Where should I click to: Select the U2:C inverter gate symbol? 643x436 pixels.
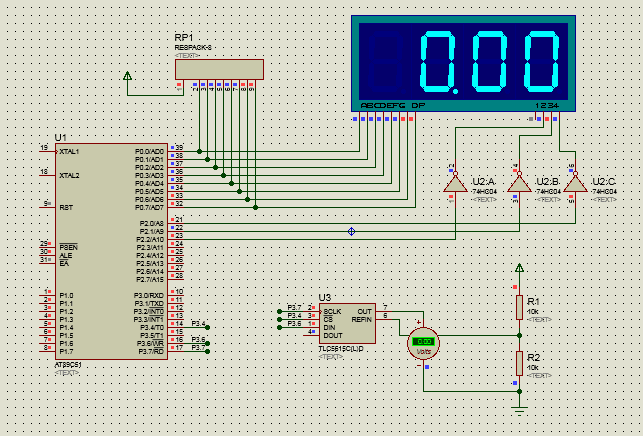[575, 183]
